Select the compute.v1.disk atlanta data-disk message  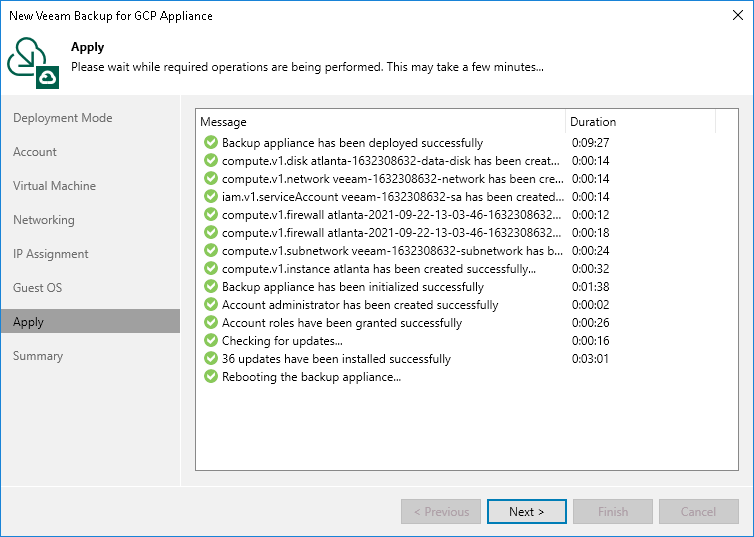(x=391, y=161)
